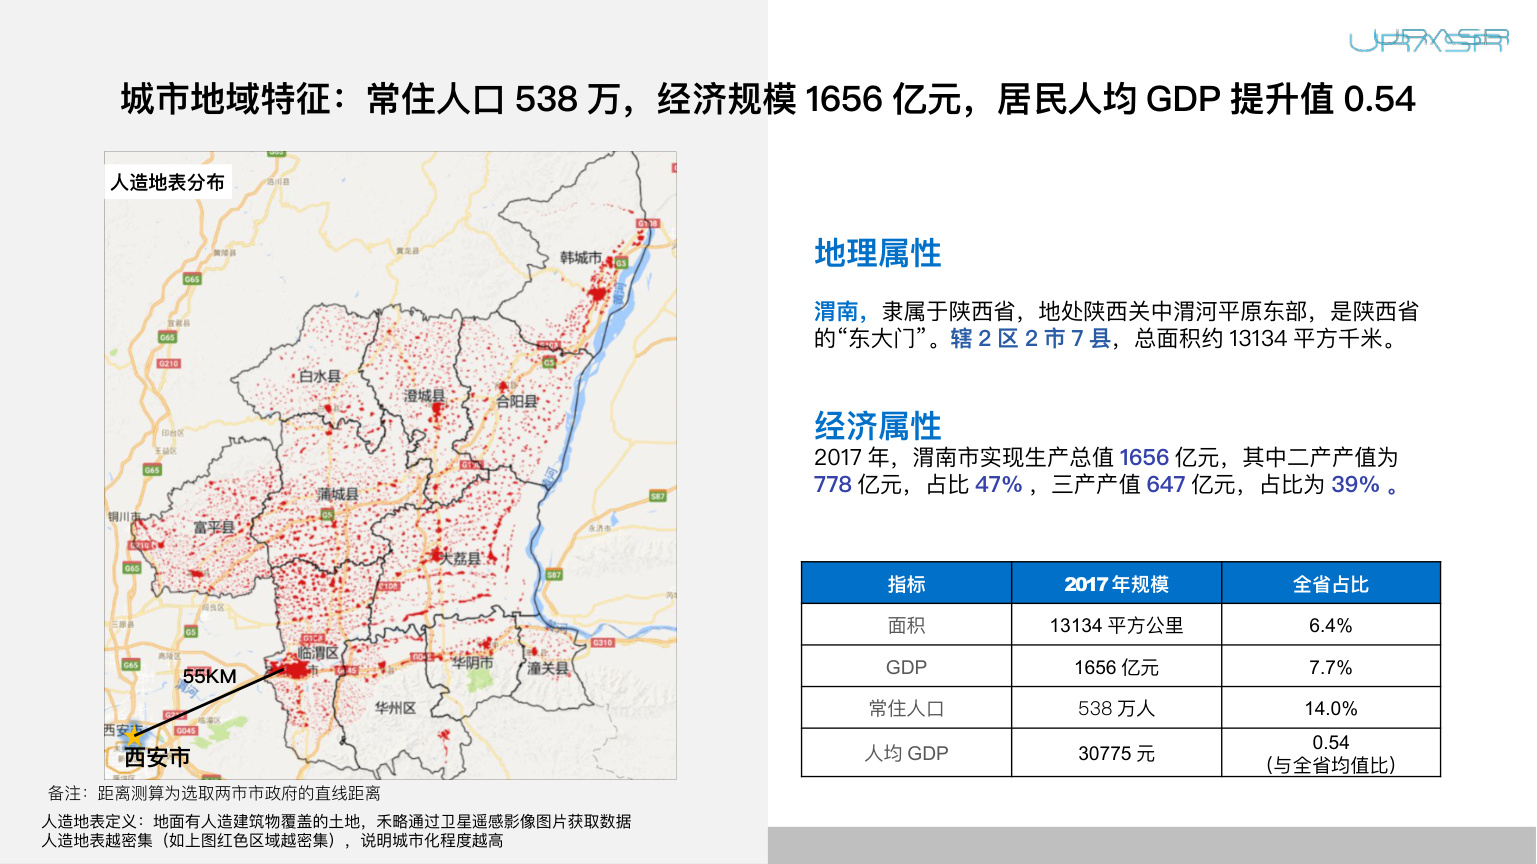
Task: Select the blue 渭南 text in the geography paragraph
Action: pyautogui.click(x=837, y=312)
